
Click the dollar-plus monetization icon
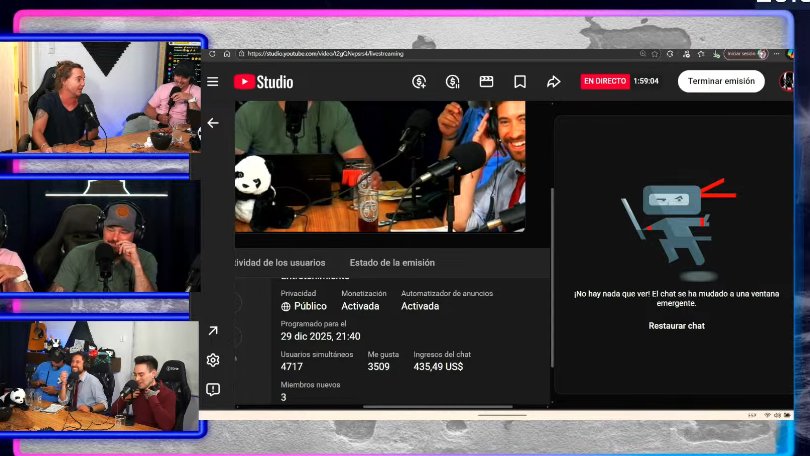(419, 82)
